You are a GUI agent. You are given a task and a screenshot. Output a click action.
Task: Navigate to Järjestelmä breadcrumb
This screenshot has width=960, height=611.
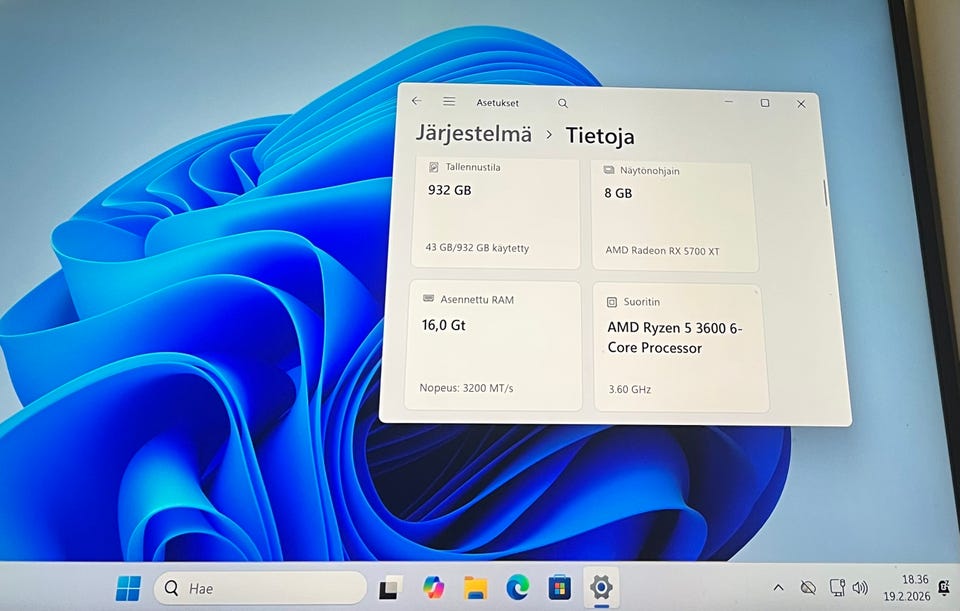pyautogui.click(x=474, y=133)
